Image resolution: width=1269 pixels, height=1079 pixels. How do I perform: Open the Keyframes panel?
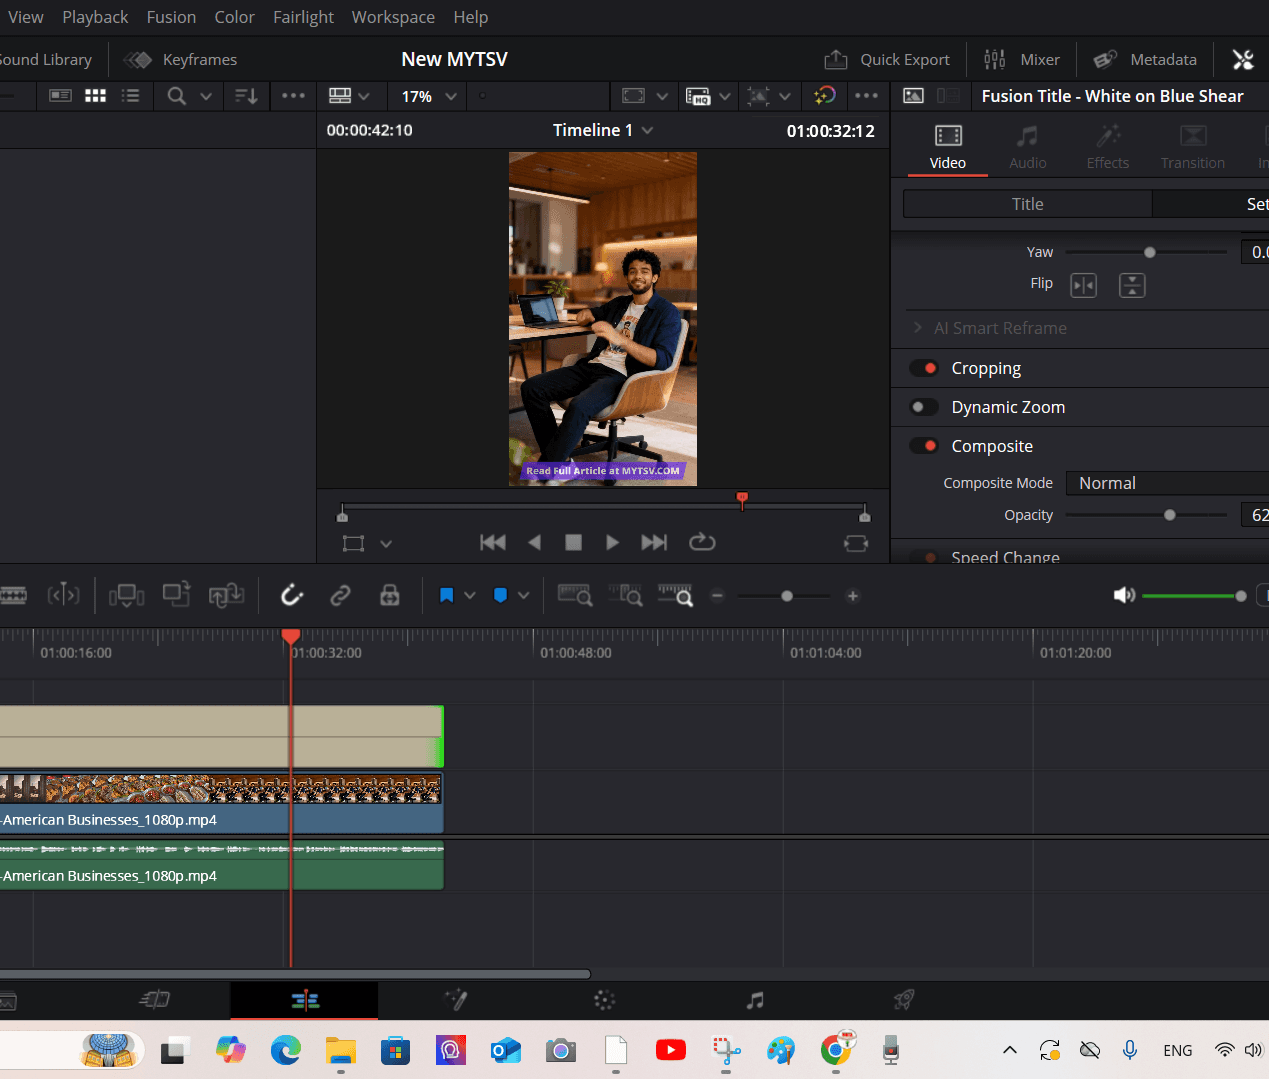click(181, 60)
